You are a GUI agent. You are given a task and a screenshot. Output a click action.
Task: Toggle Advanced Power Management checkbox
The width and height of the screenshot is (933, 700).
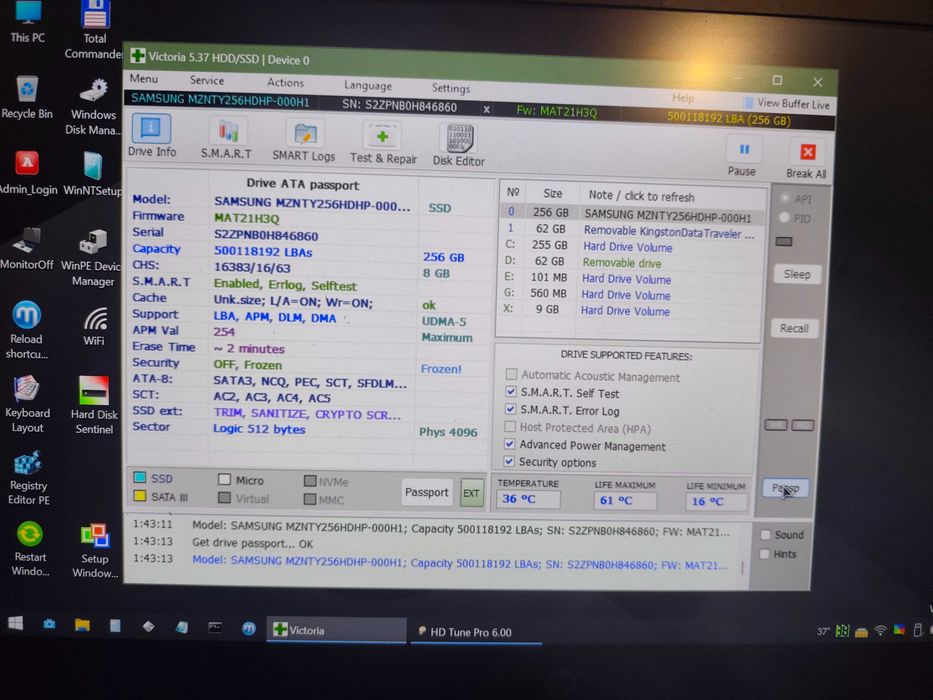click(x=509, y=443)
